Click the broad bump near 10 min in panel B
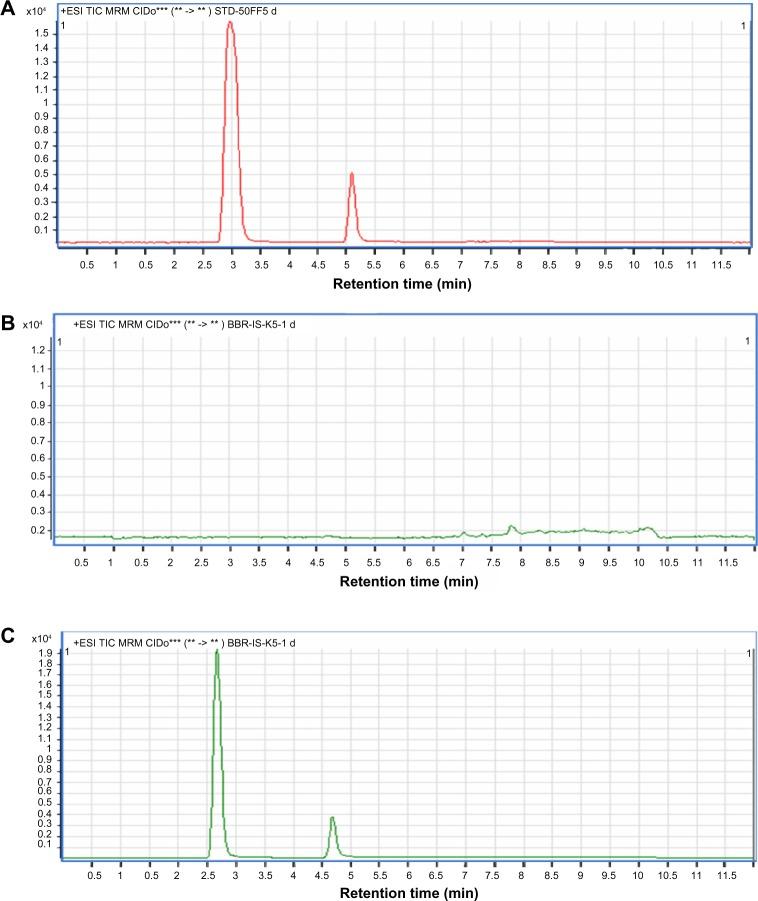Screen dimensions: 758x901 click(648, 532)
